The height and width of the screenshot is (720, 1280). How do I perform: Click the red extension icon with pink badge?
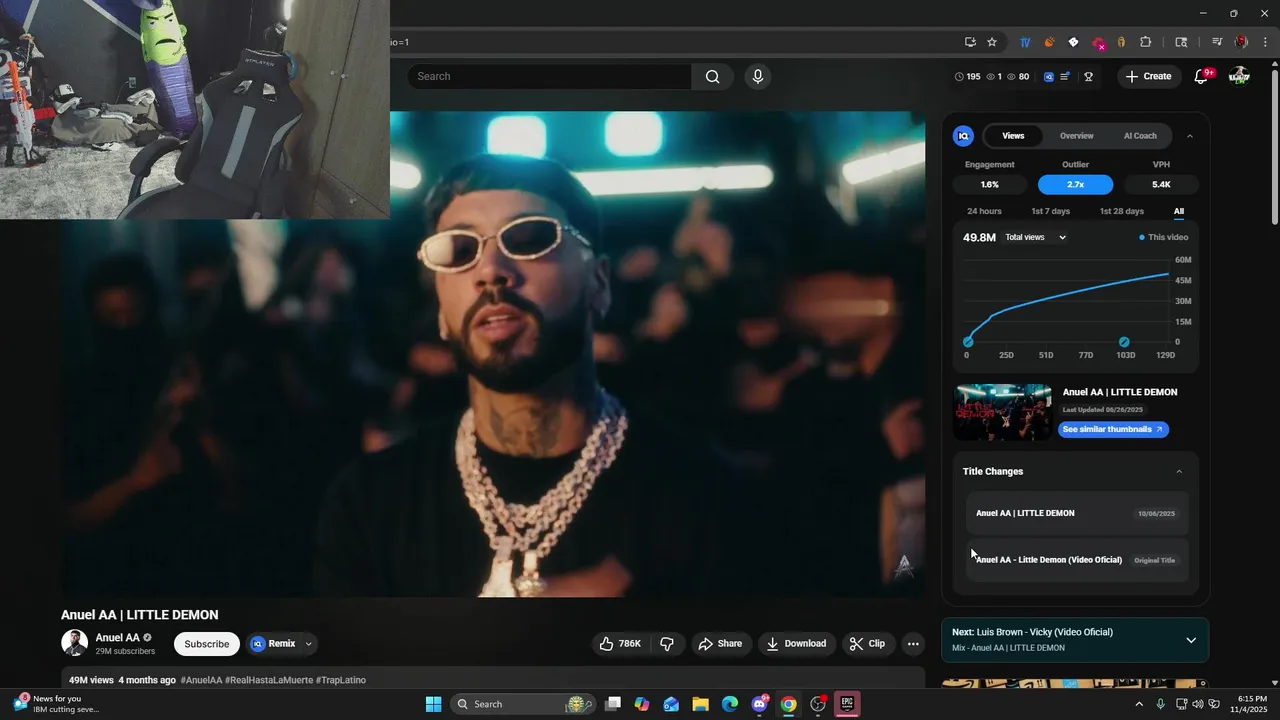[1098, 43]
